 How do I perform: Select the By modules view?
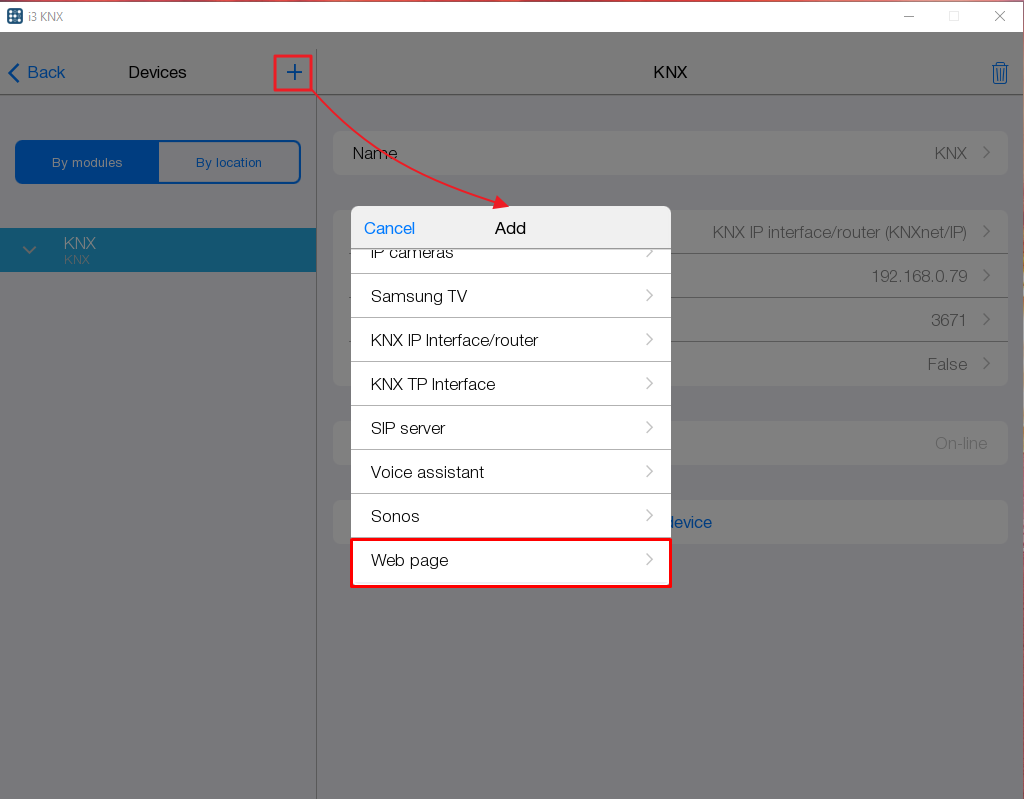[86, 161]
